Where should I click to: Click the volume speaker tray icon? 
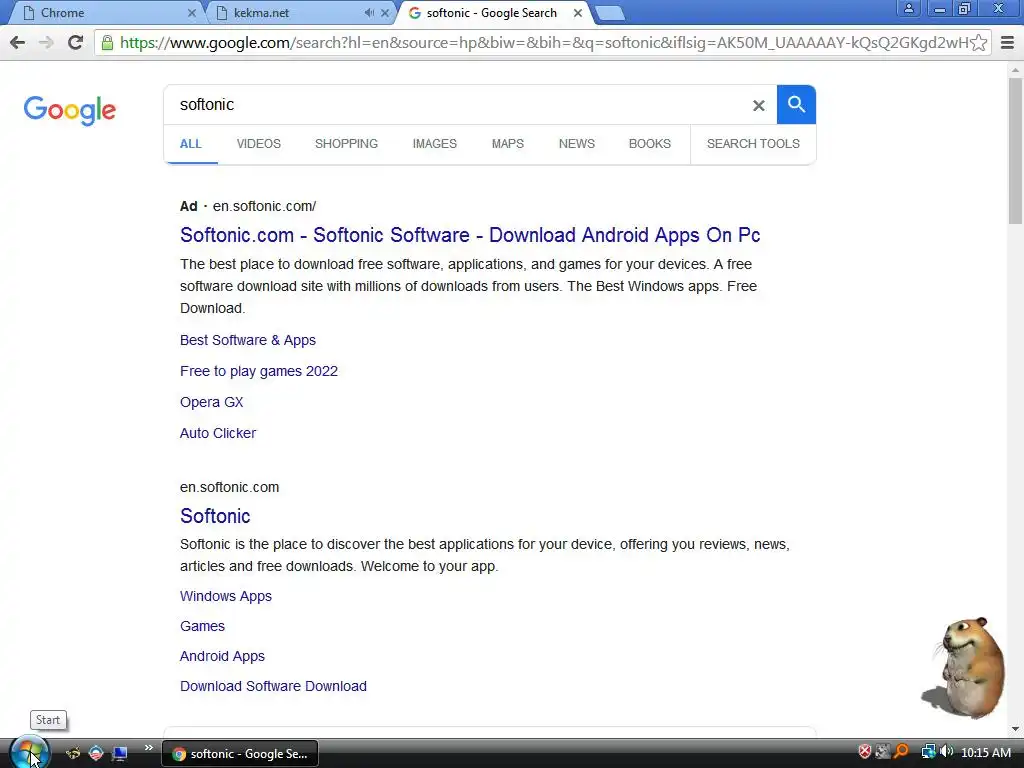946,752
